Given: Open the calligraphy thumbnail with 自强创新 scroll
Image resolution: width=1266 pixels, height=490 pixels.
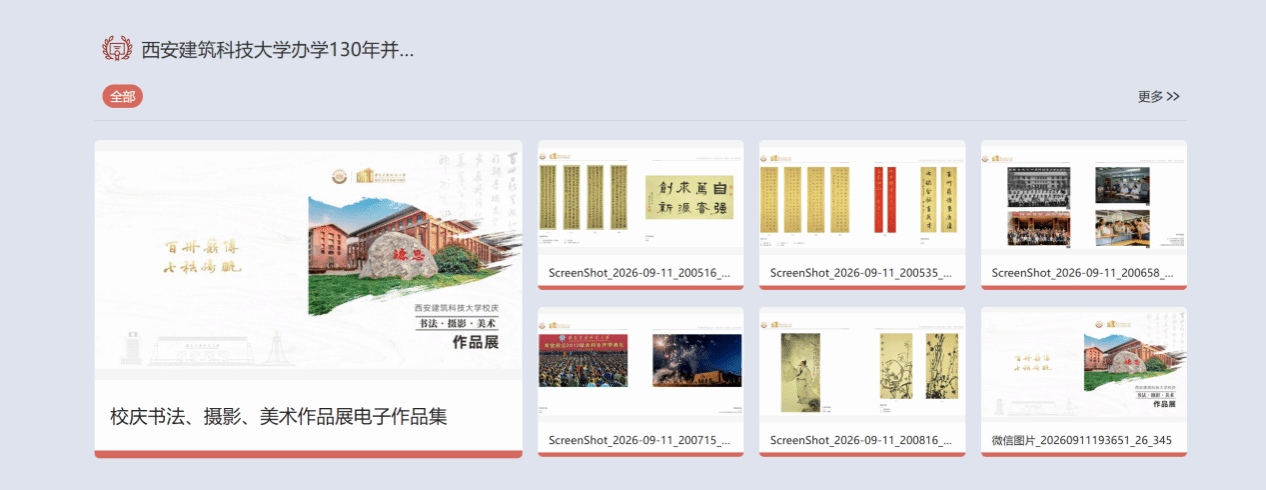Looking at the screenshot, I should tap(641, 197).
